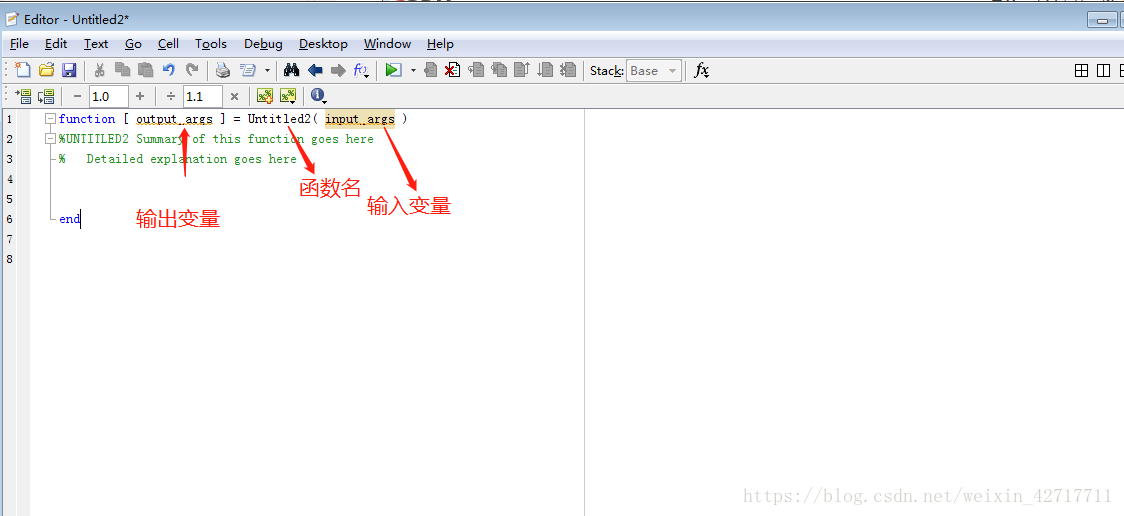The image size is (1124, 516).
Task: Collapse the function code fold on line 1
Action: coord(50,119)
